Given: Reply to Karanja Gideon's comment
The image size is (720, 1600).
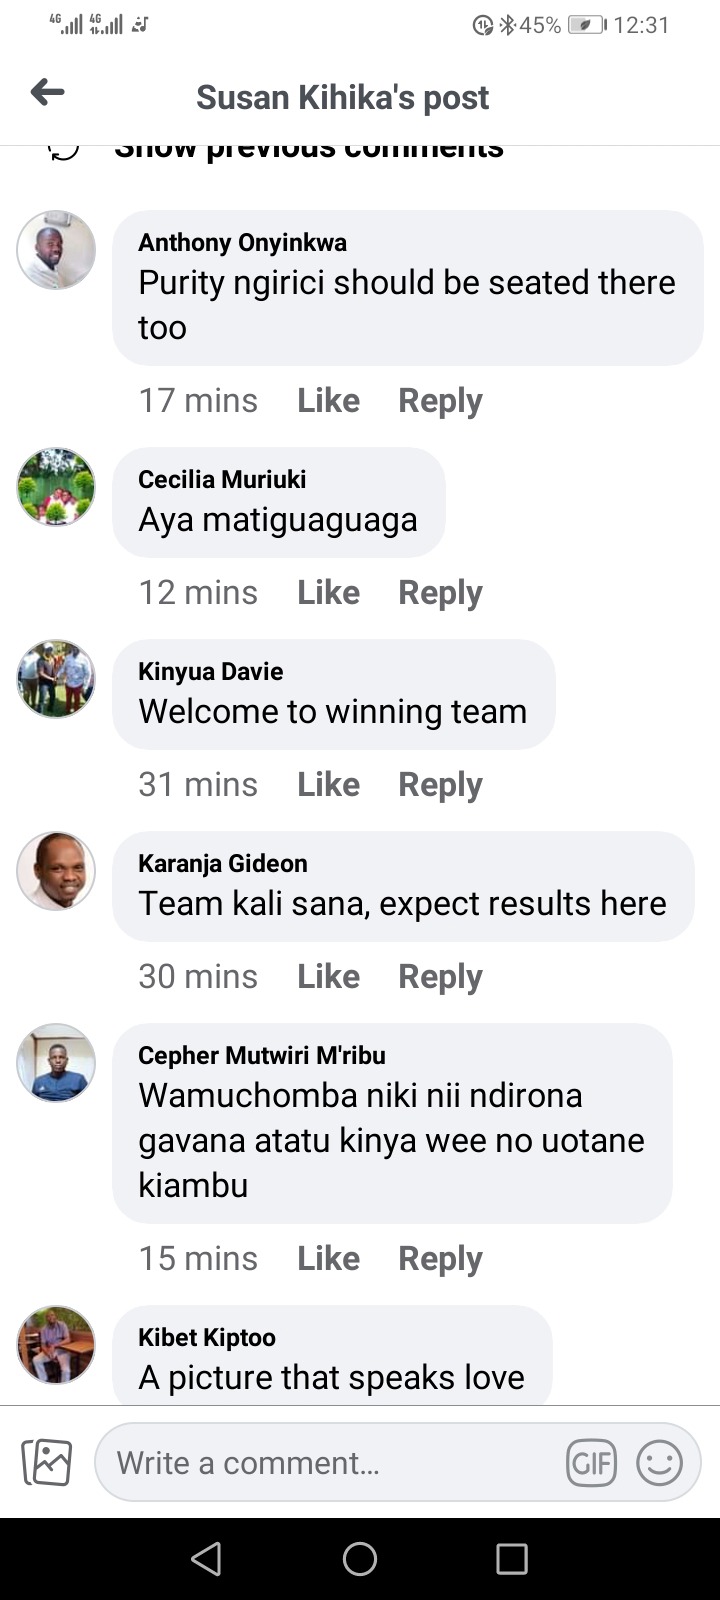Looking at the screenshot, I should [440, 976].
